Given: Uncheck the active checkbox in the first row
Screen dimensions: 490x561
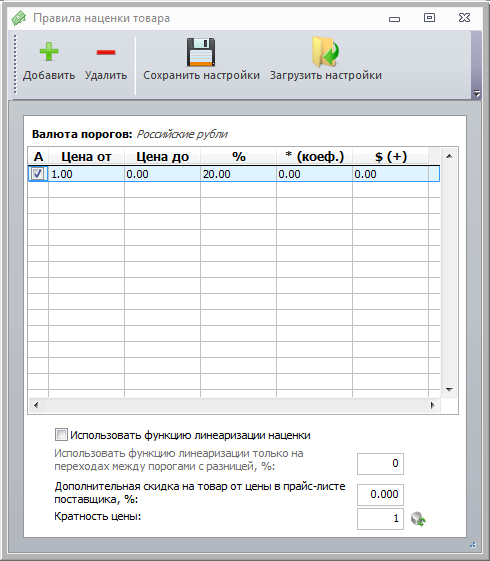Looking at the screenshot, I should click(x=38, y=174).
